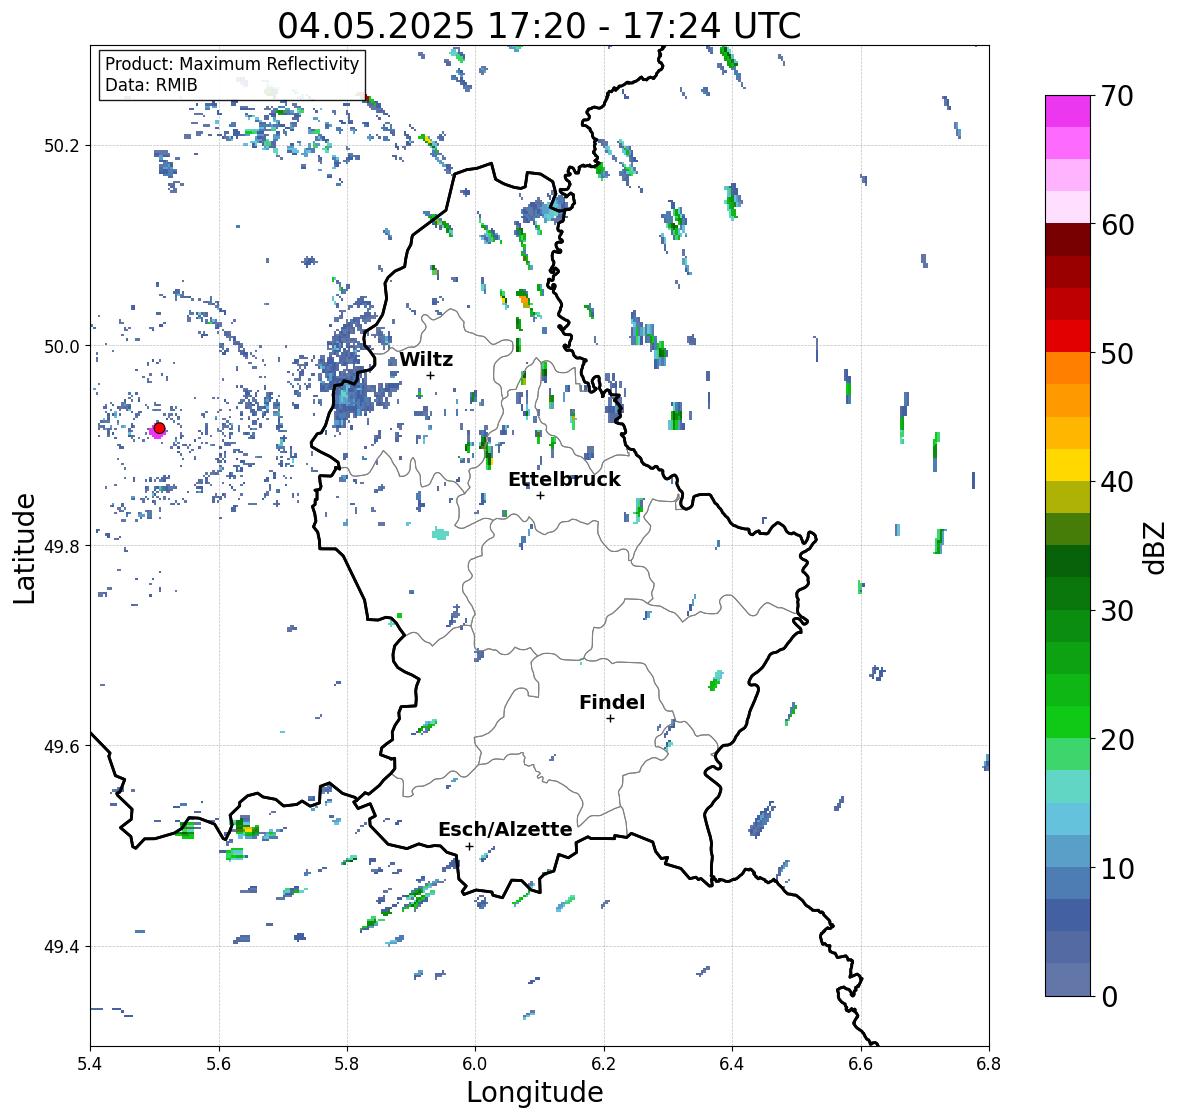Pick the bright red swatch just above 50 dBZ
Image resolution: width=1179 pixels, height=1117 pixels.
tap(1068, 336)
